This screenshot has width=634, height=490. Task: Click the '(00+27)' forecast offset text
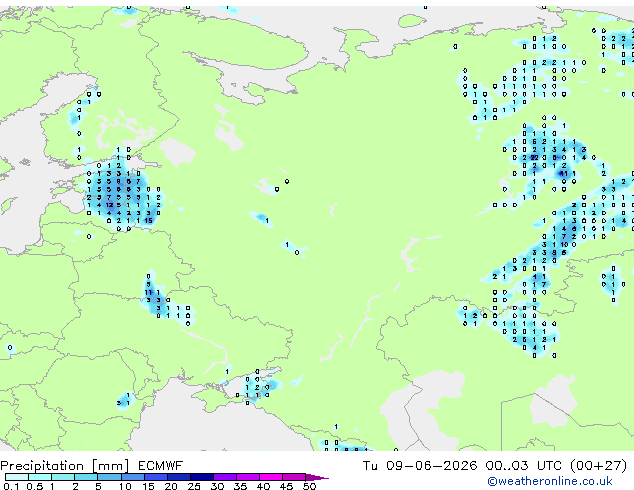[598, 466]
